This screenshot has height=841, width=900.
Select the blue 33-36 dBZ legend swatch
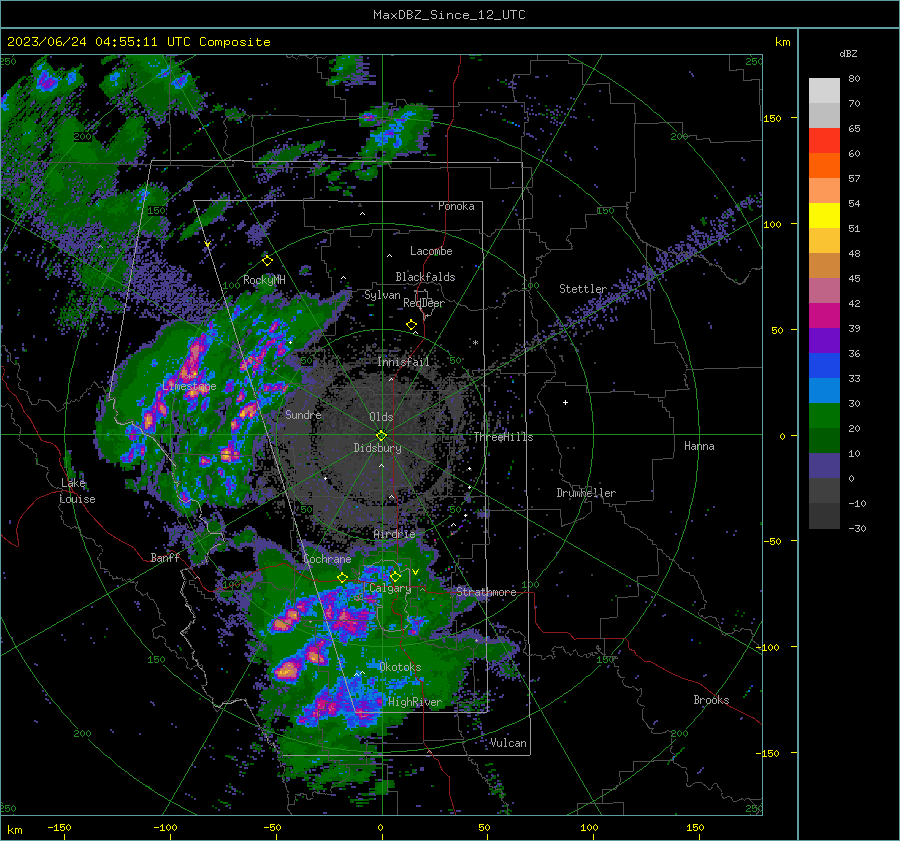[x=824, y=366]
